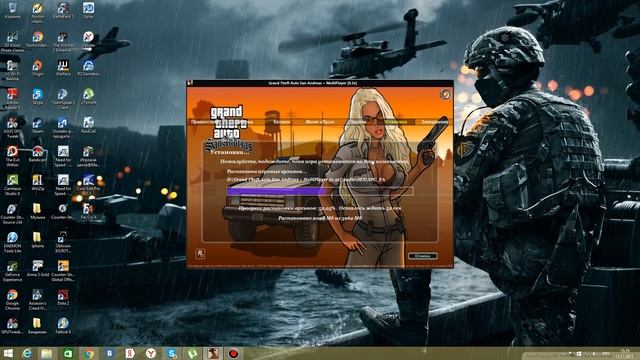The image size is (640, 360).
Task: Open the Skype desktop shortcut
Action: [38, 96]
